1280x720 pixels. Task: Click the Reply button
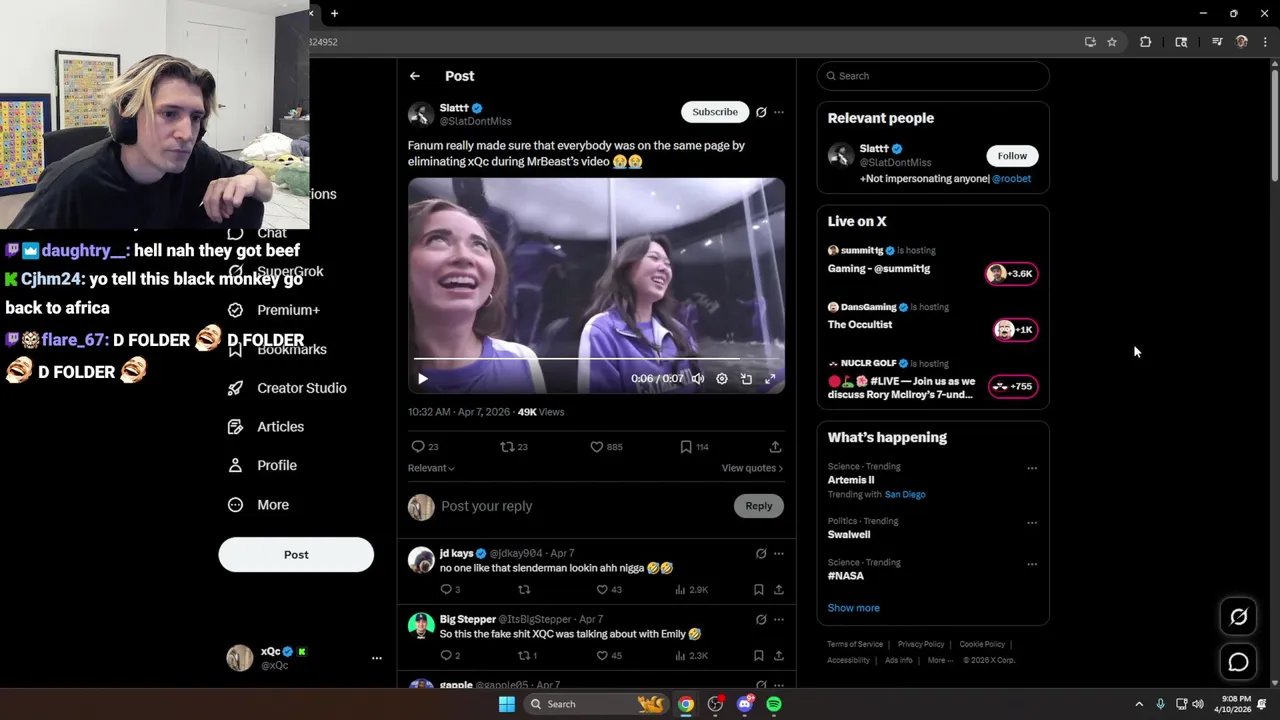(x=759, y=506)
